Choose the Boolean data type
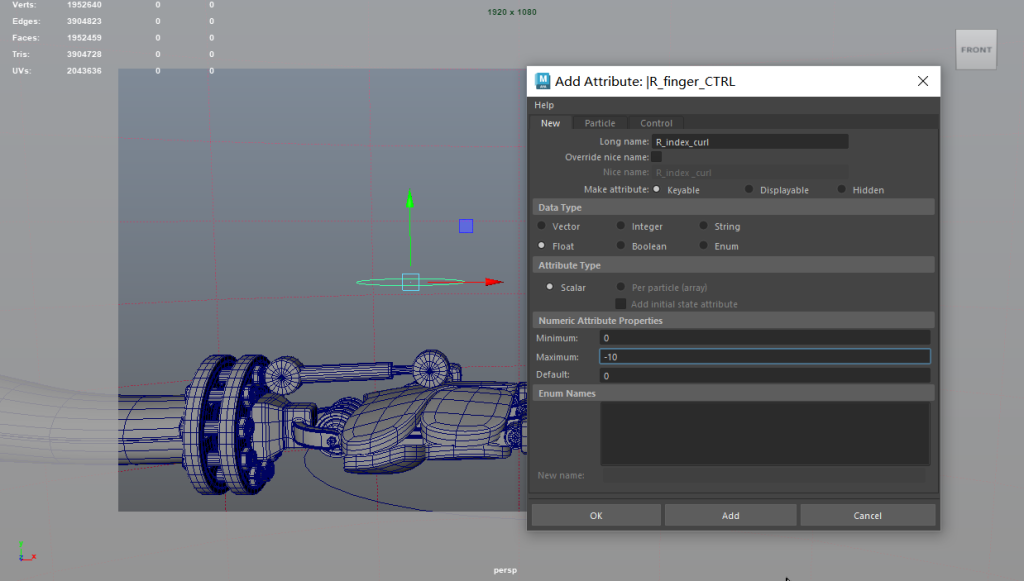This screenshot has height=581, width=1024. point(620,245)
